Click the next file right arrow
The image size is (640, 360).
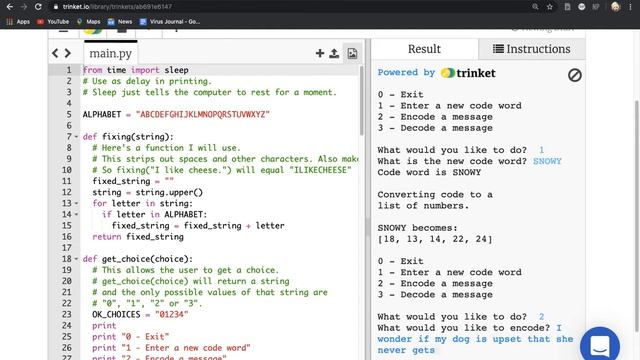tap(68, 53)
